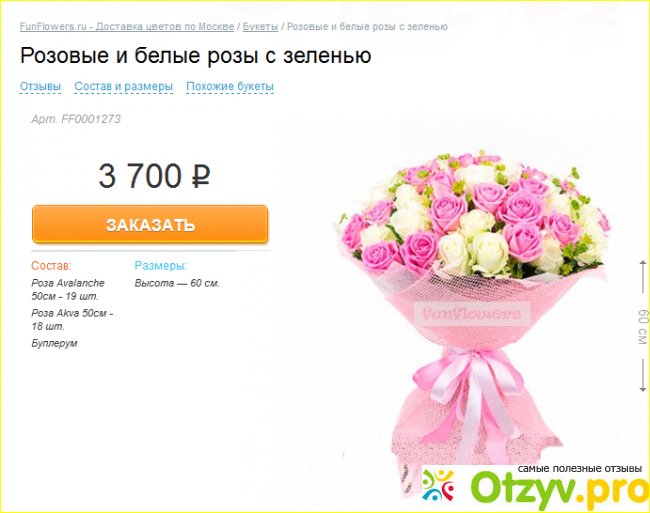Click the Состав heading
The image size is (650, 513).
point(51,266)
